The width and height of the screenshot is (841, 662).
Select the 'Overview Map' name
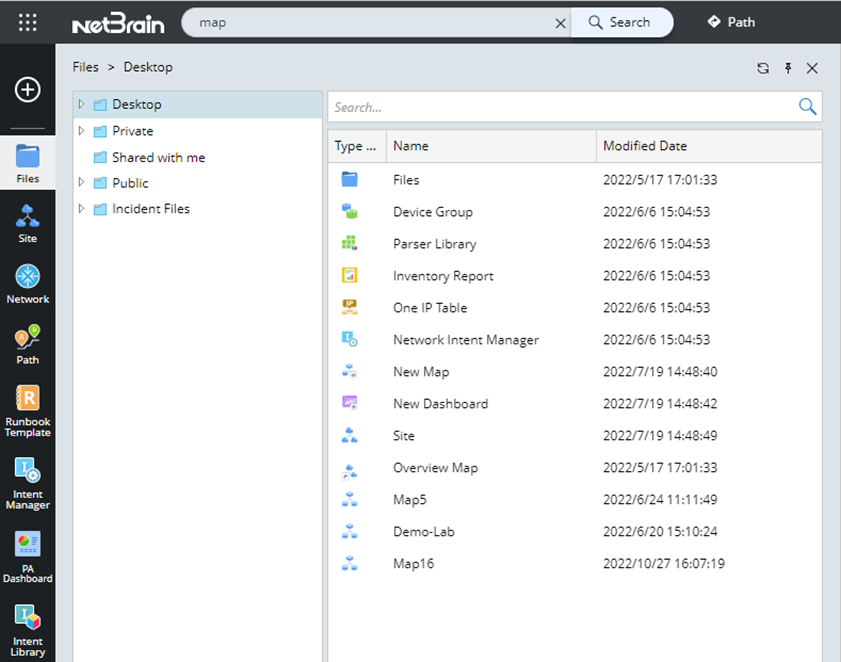435,468
